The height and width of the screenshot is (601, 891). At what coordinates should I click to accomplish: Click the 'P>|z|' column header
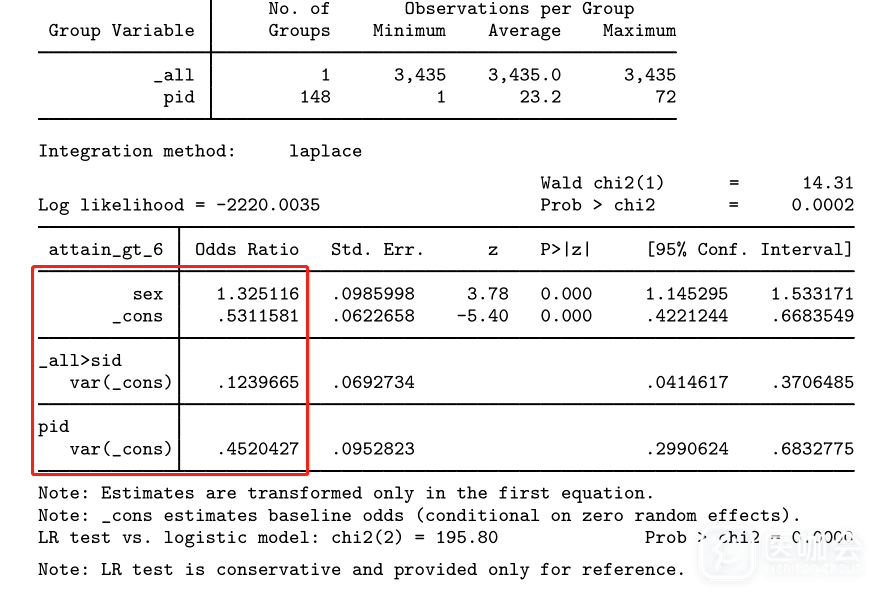pos(565,249)
